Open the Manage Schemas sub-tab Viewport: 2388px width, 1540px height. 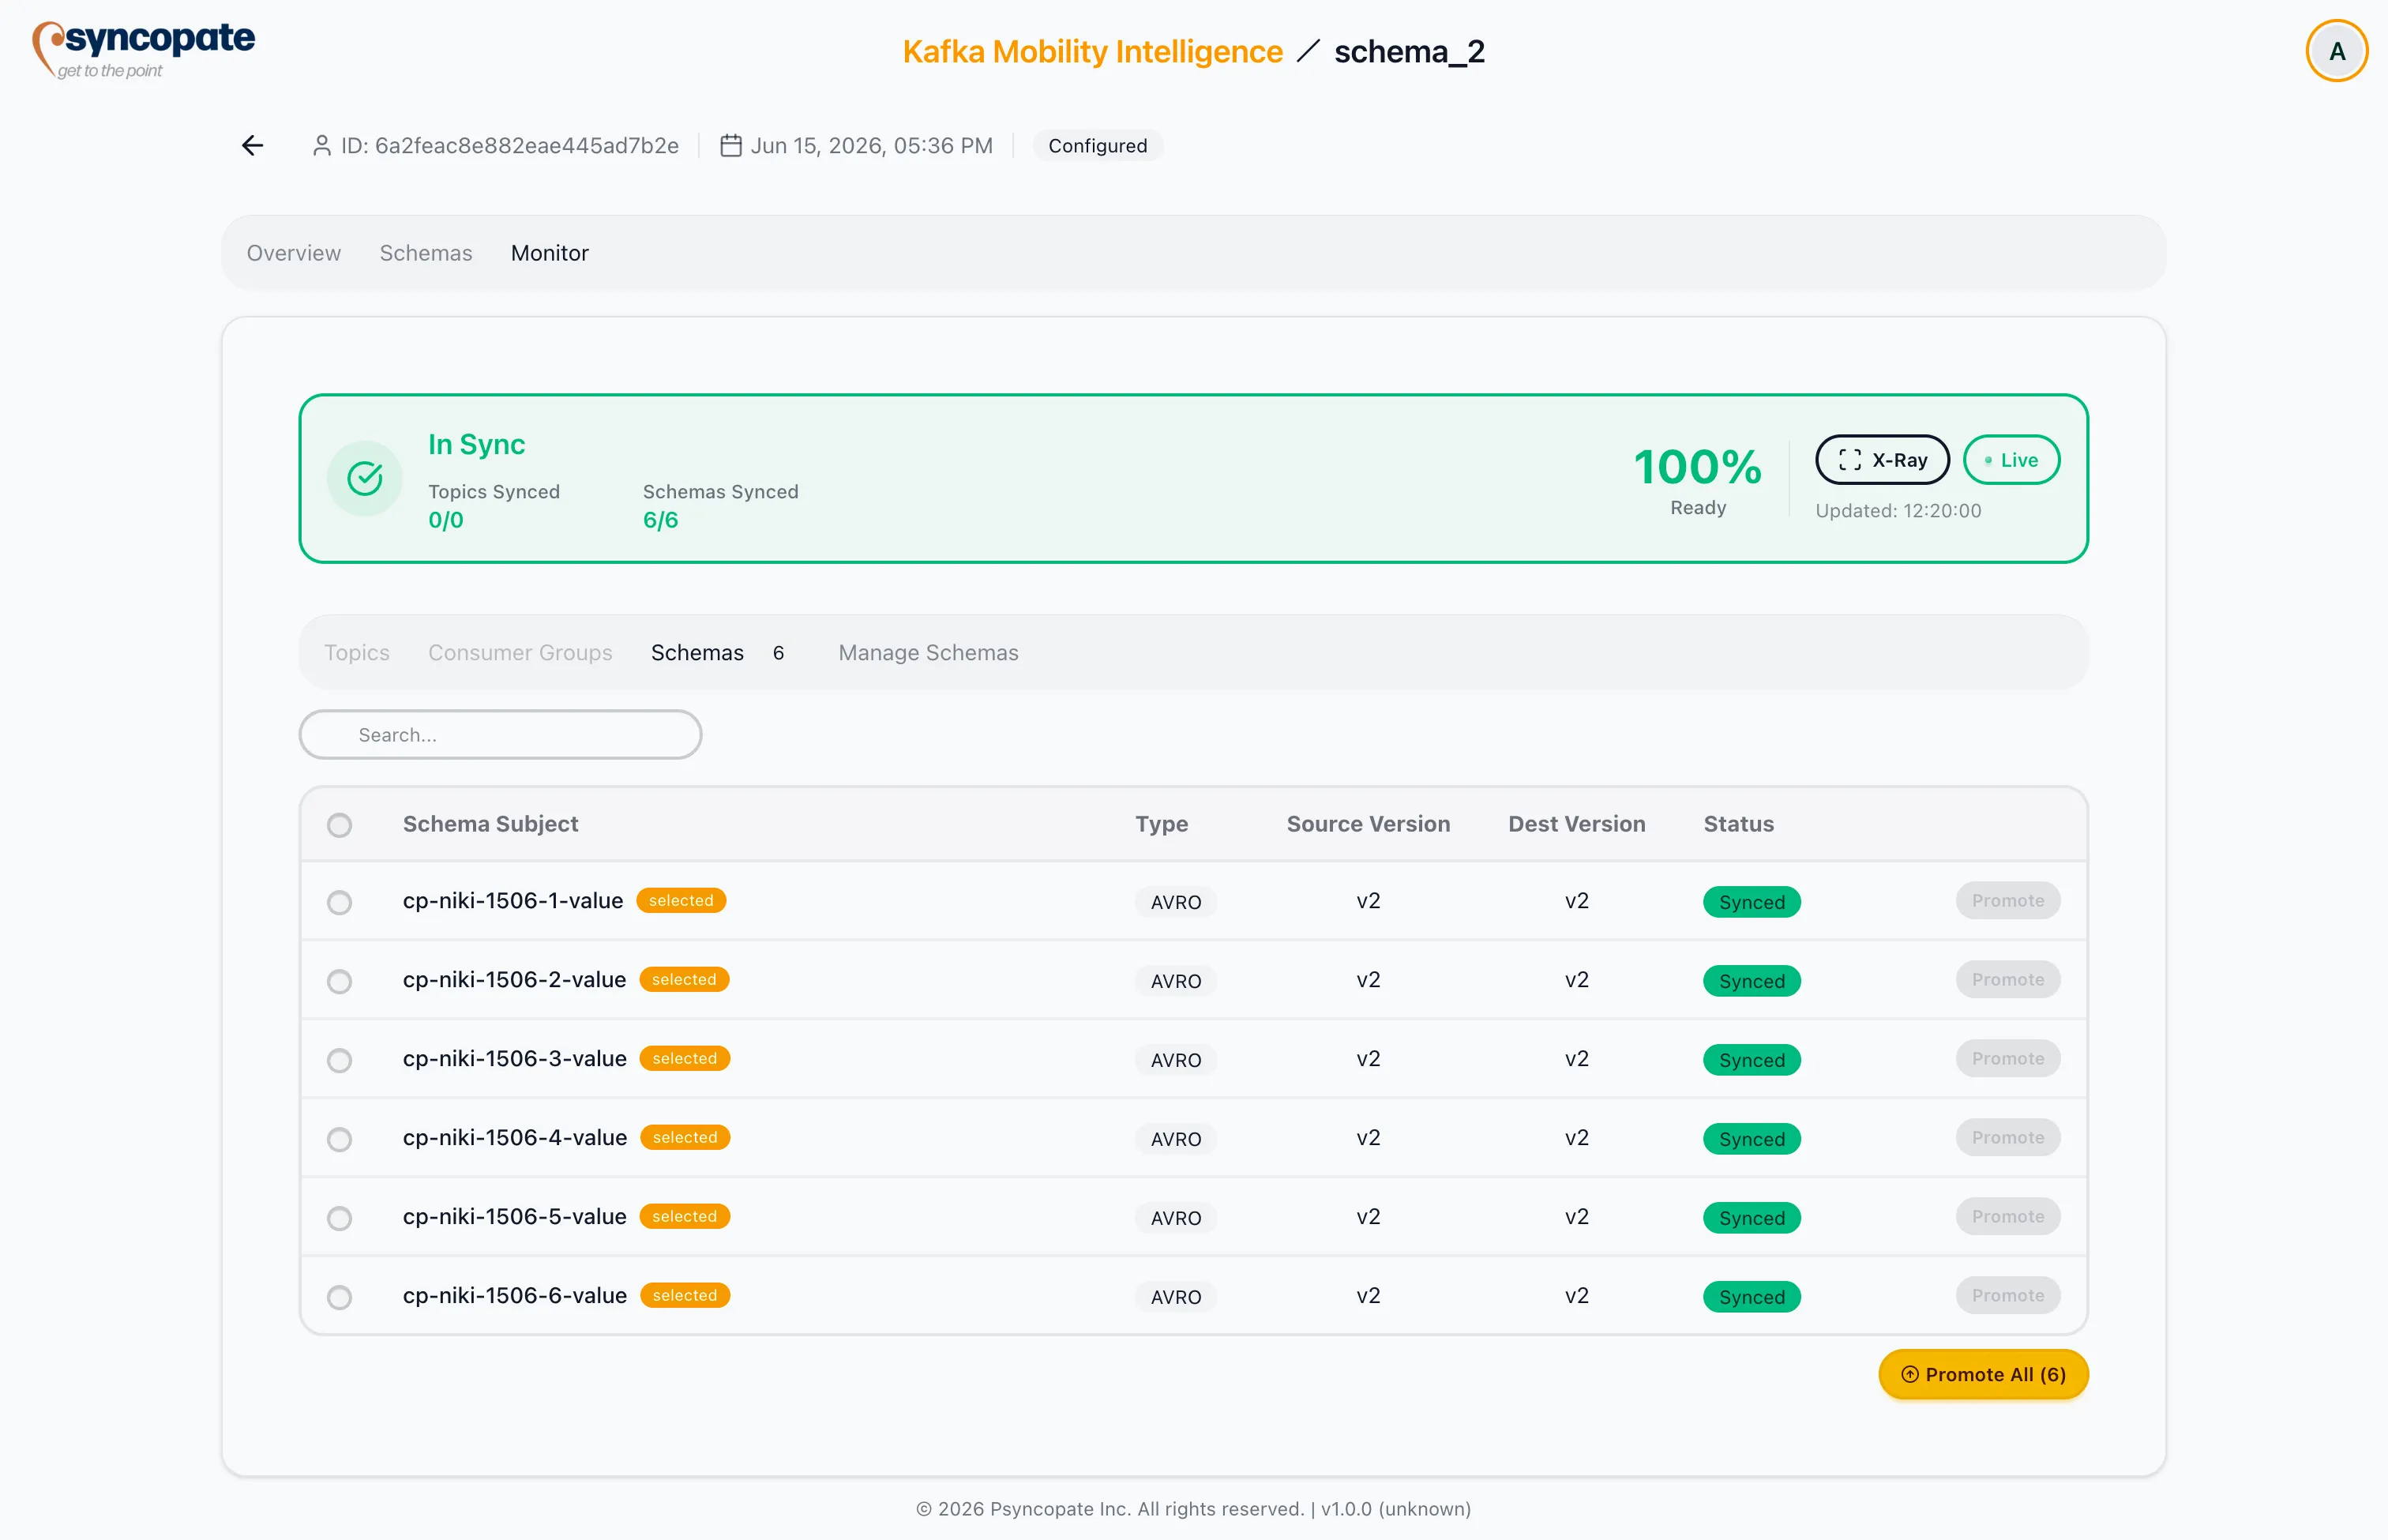[x=928, y=652]
